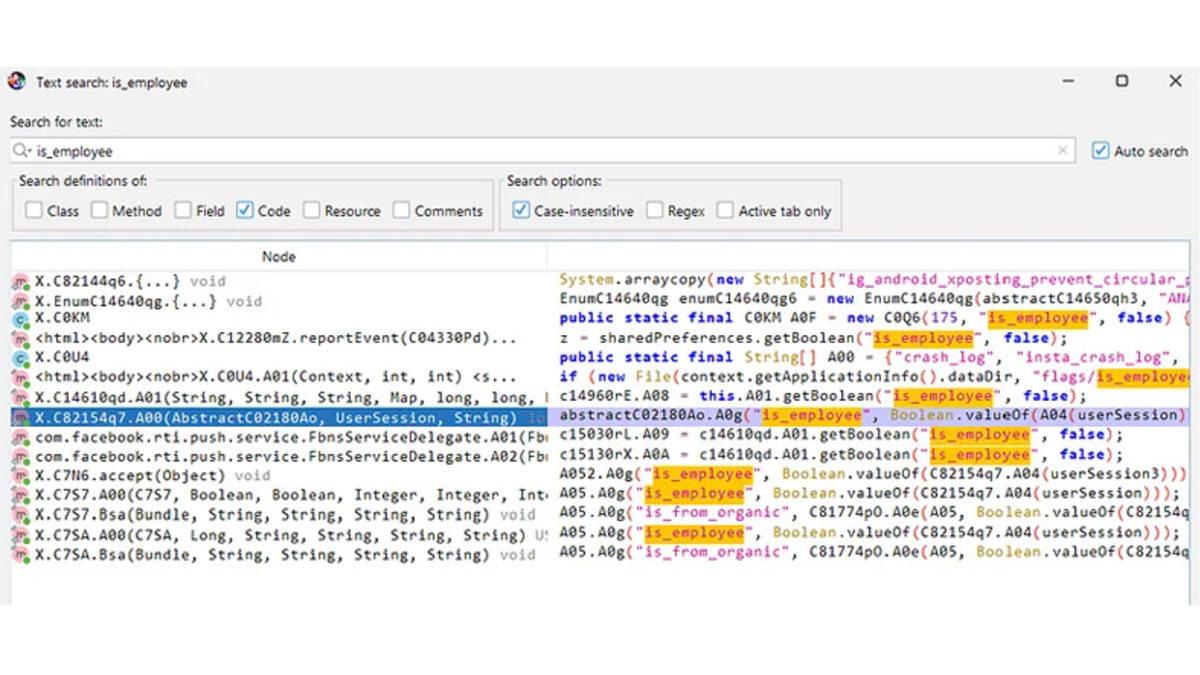This screenshot has width=1200, height=675.
Task: Check the Active tab only option
Action: tap(725, 211)
